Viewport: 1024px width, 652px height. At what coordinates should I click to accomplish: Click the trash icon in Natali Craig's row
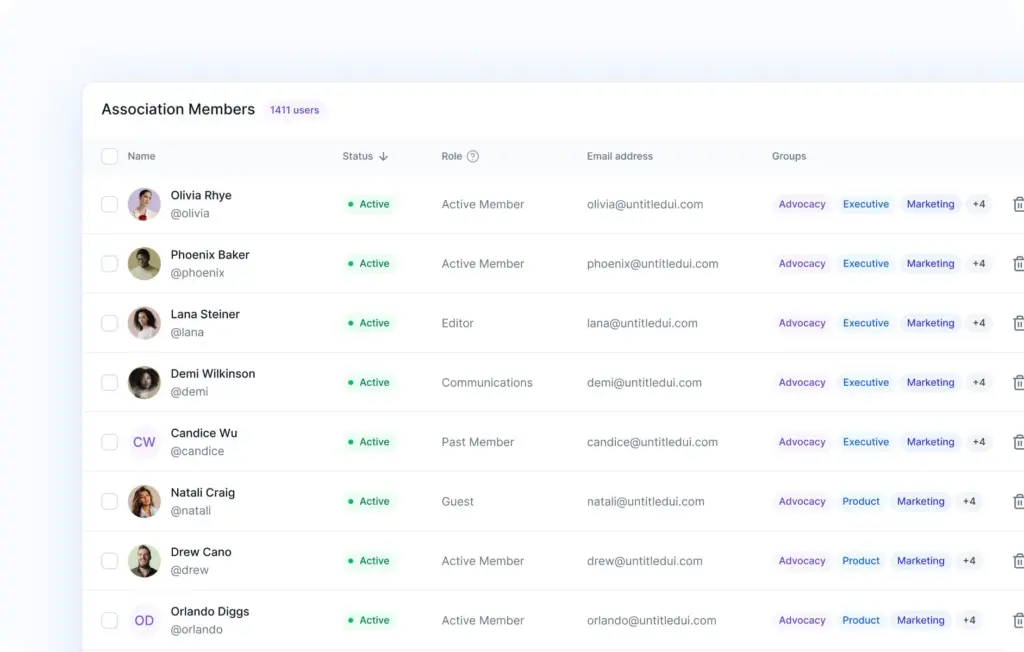(x=1018, y=501)
